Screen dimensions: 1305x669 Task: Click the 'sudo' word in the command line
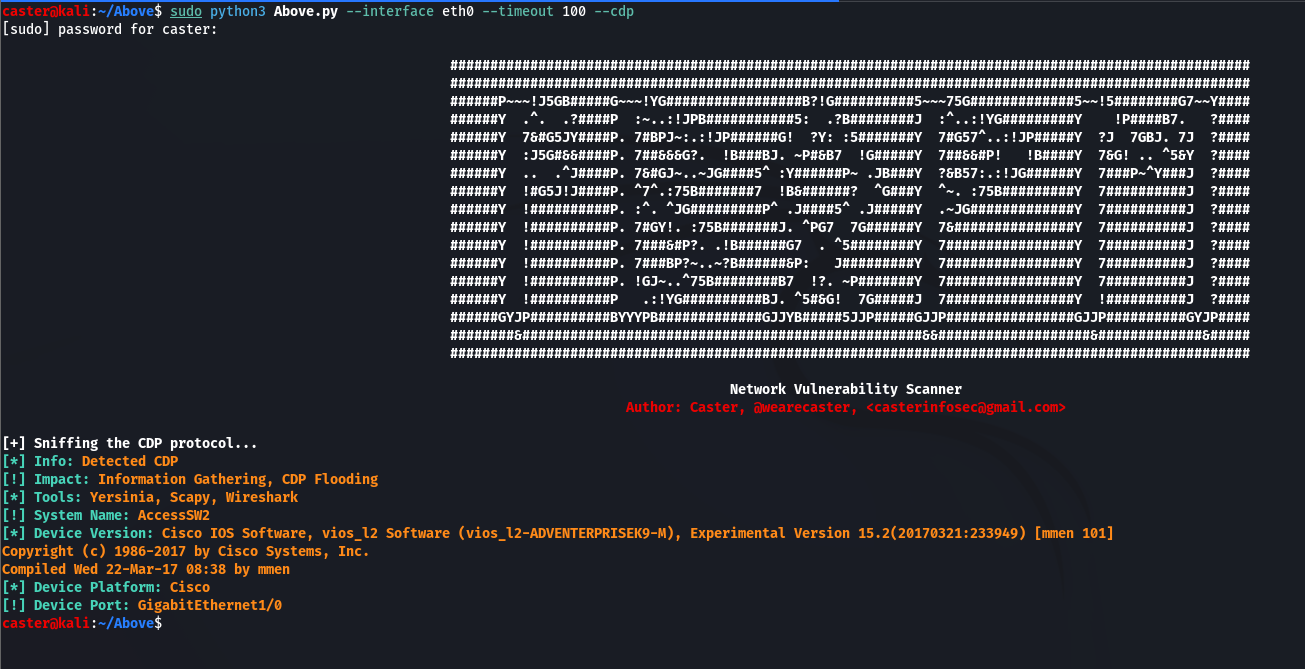186,11
